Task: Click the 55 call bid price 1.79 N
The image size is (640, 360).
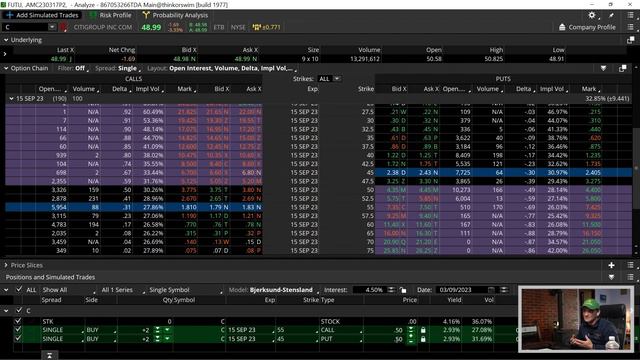Action: click(x=219, y=207)
